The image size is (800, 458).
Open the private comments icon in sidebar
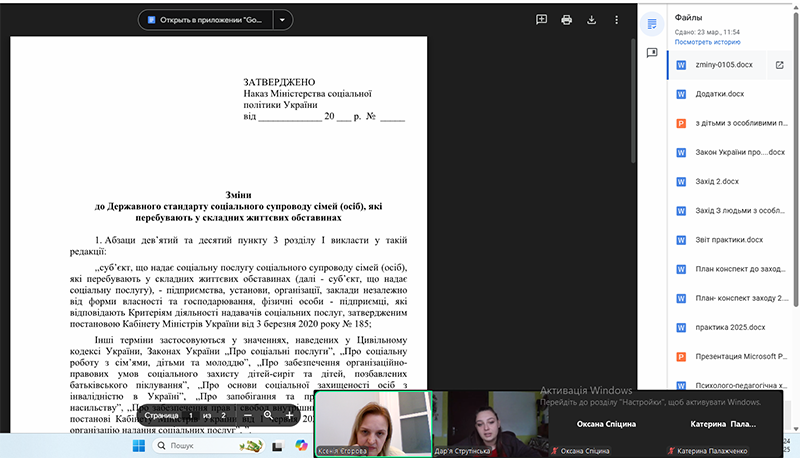click(652, 53)
